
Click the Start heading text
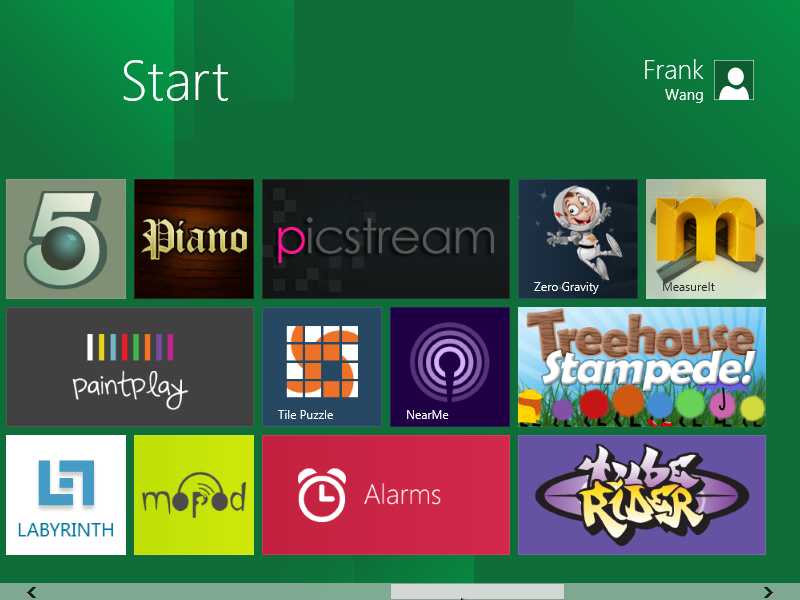pyautogui.click(x=176, y=81)
